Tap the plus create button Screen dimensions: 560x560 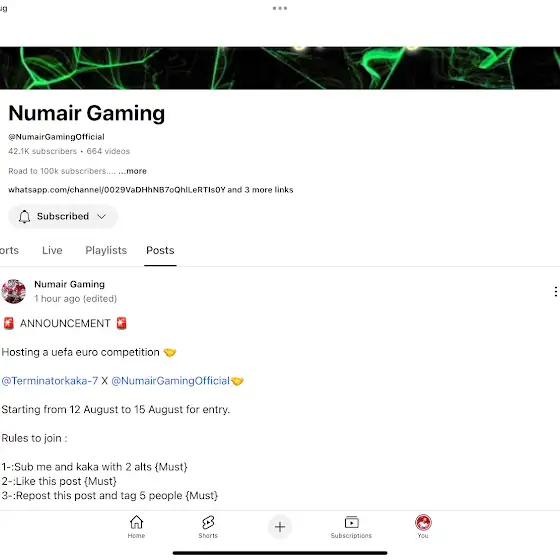tap(280, 527)
